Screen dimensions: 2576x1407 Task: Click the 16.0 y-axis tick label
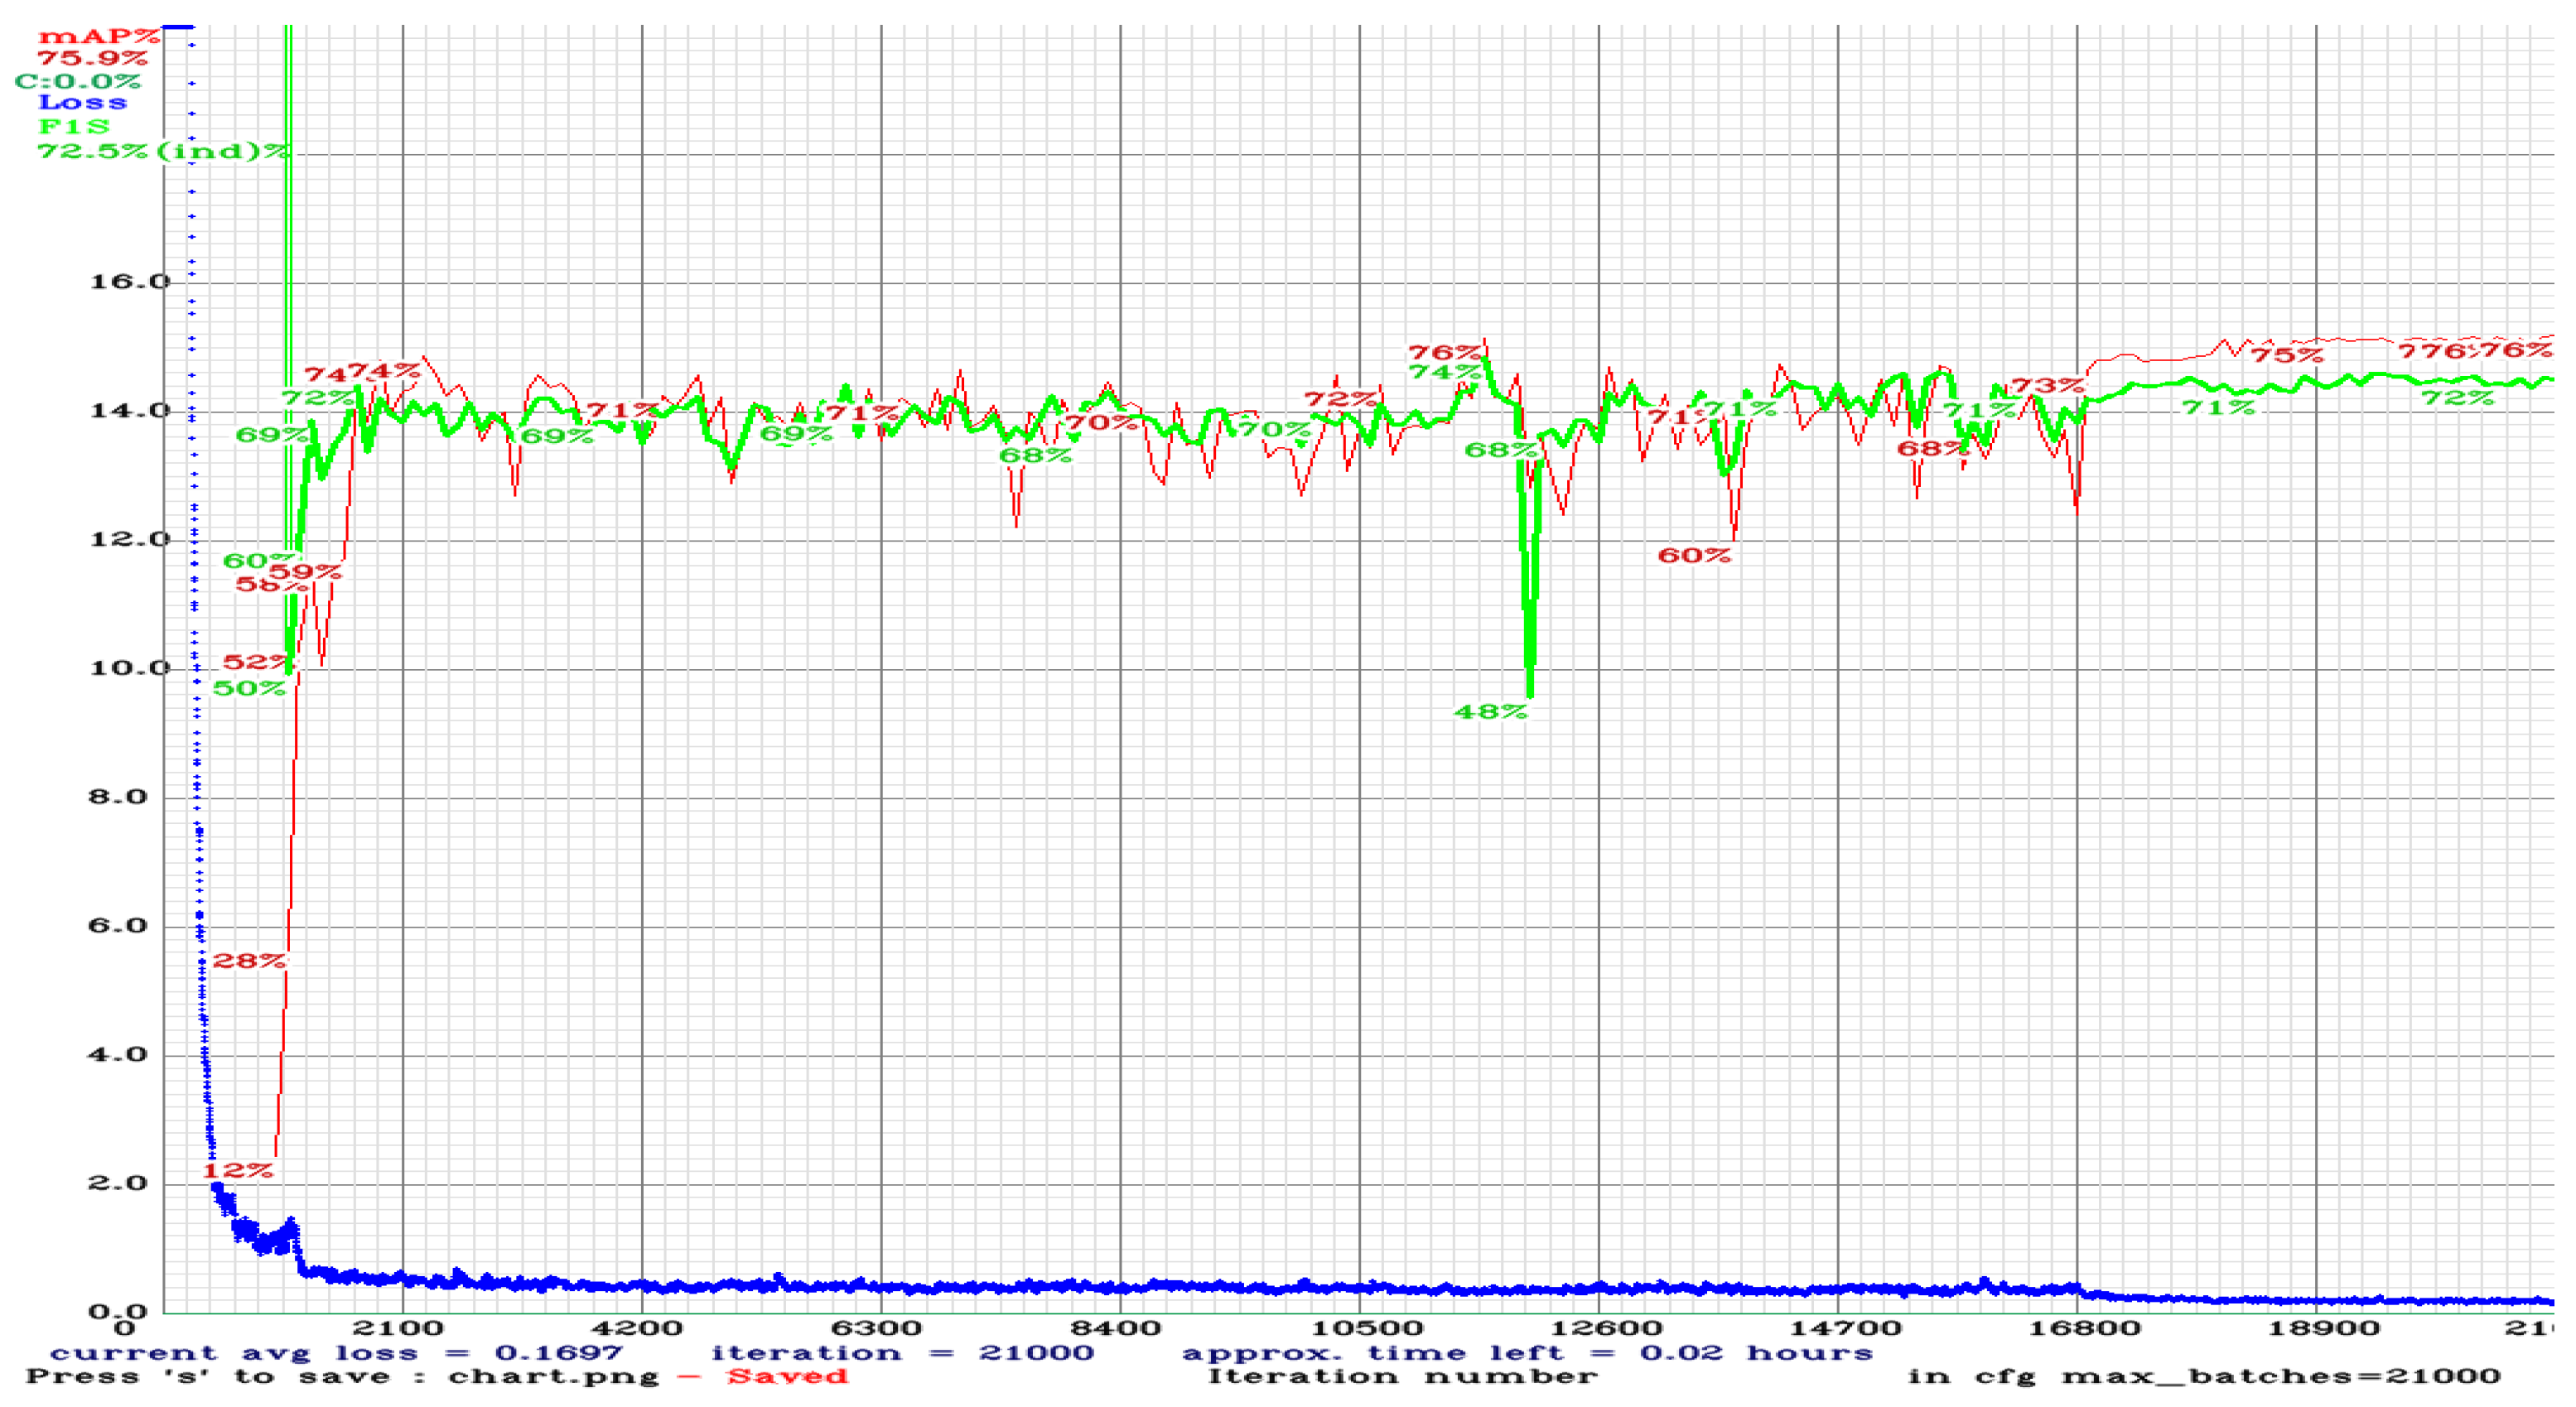[x=130, y=281]
